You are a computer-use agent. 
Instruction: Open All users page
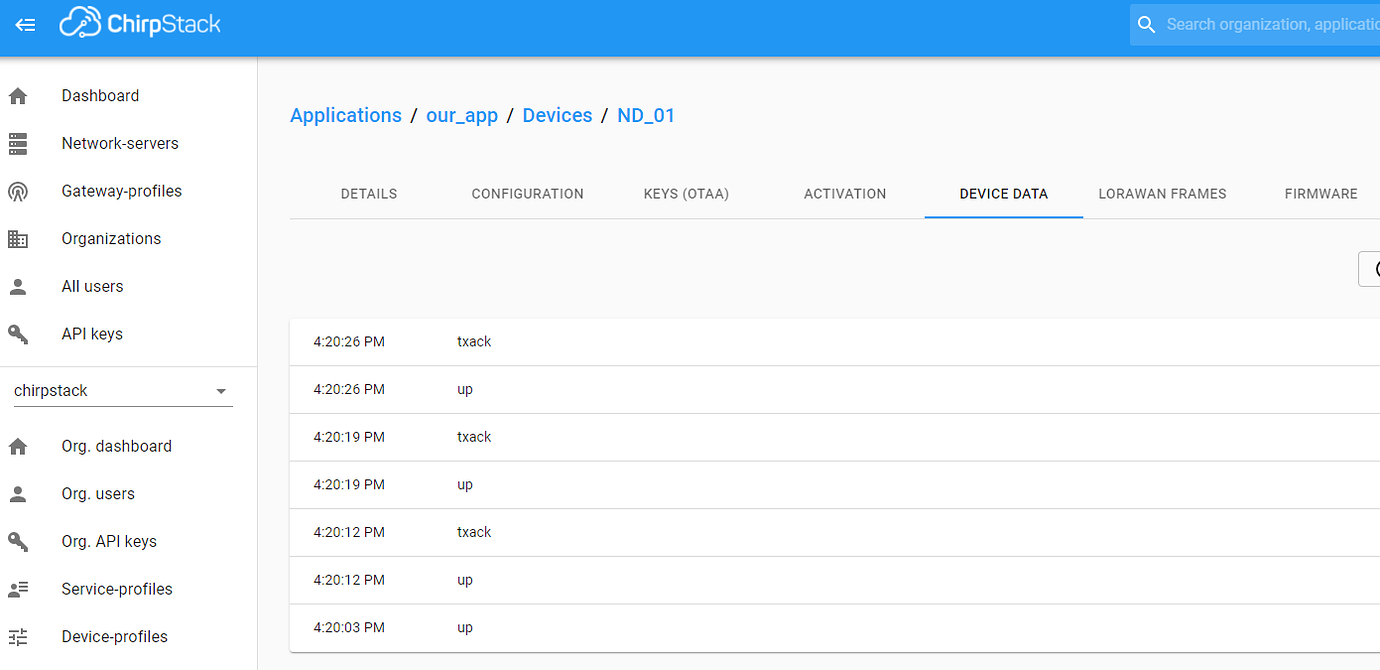tap(92, 287)
